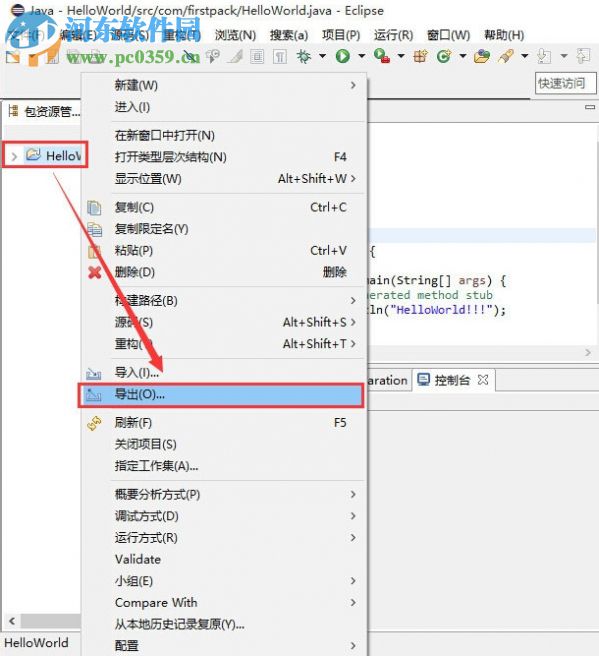Open 配置 submenu in context menu
Screen dimensions: 599x656
coord(224,646)
